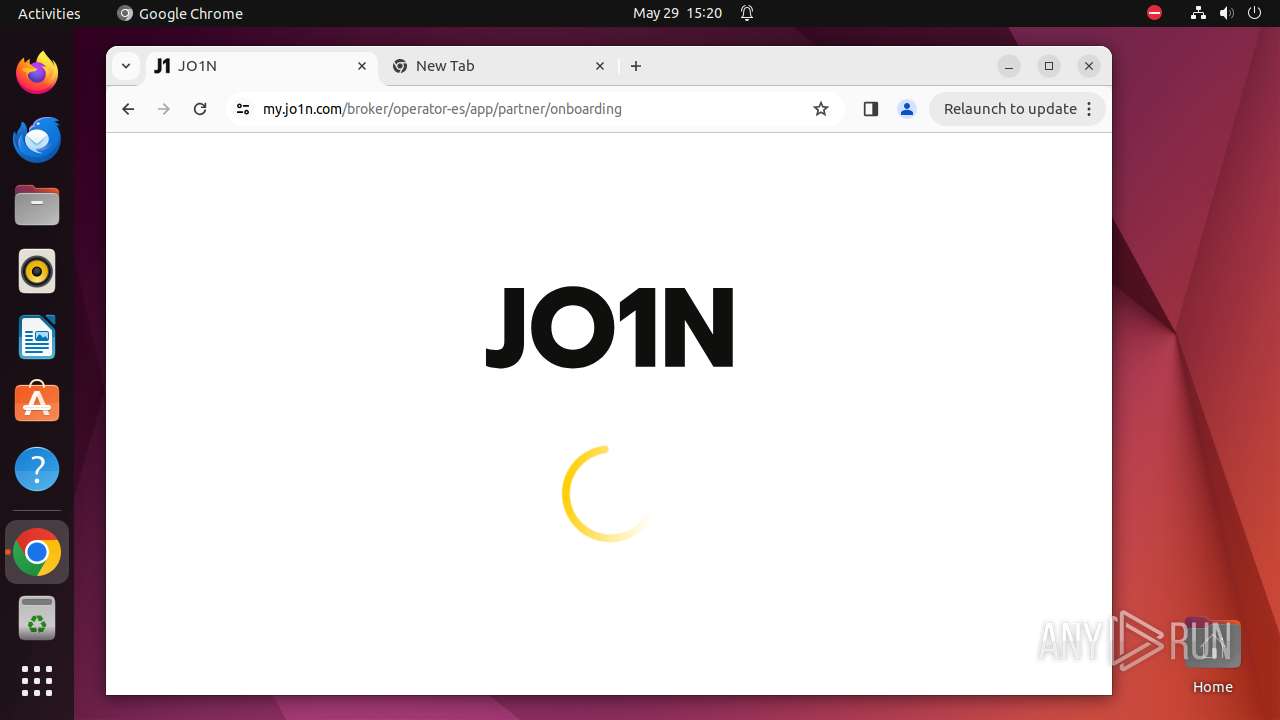Viewport: 1280px width, 720px height.
Task: Minimize the Chrome window
Action: (1009, 66)
